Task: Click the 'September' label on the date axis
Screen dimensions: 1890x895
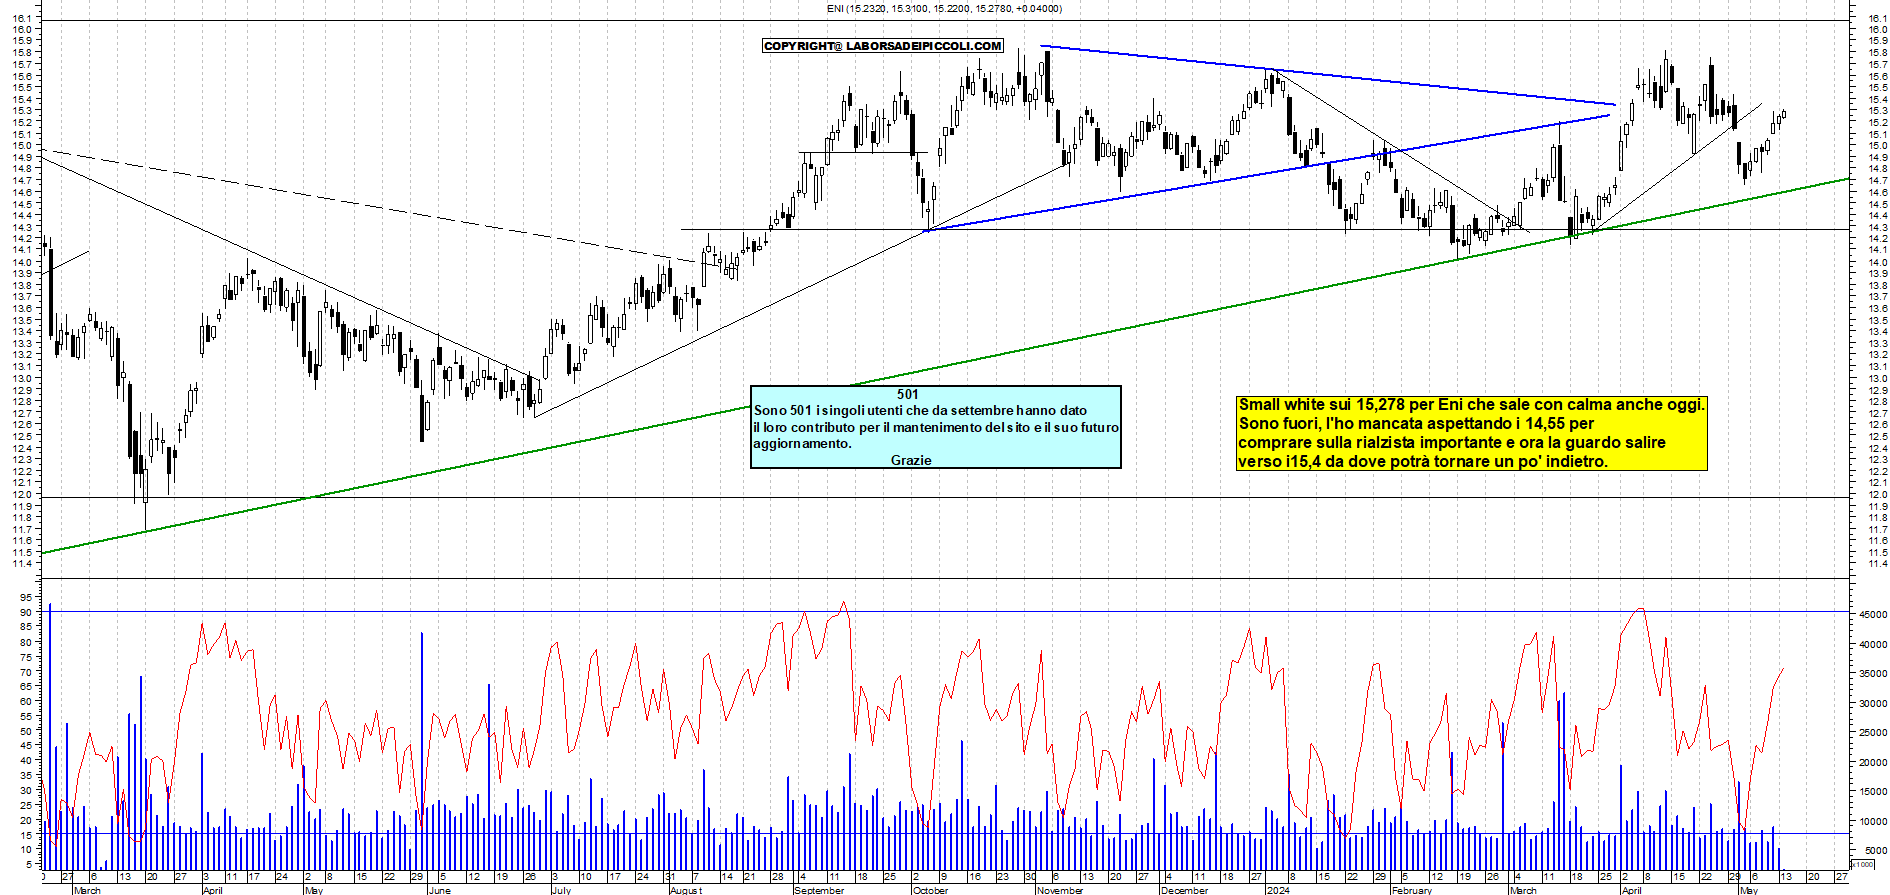Action: click(x=819, y=890)
